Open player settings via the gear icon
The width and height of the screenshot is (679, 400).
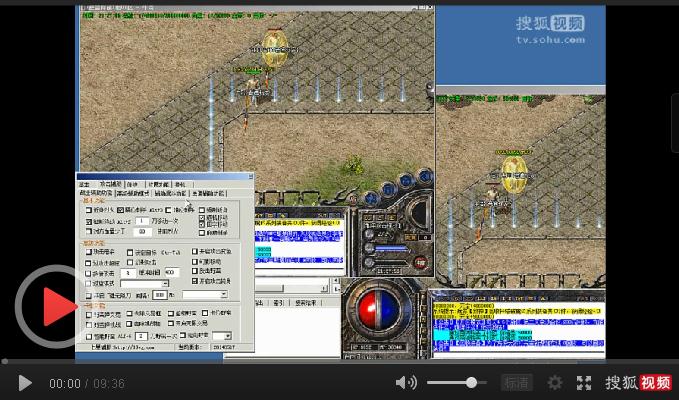tap(555, 383)
